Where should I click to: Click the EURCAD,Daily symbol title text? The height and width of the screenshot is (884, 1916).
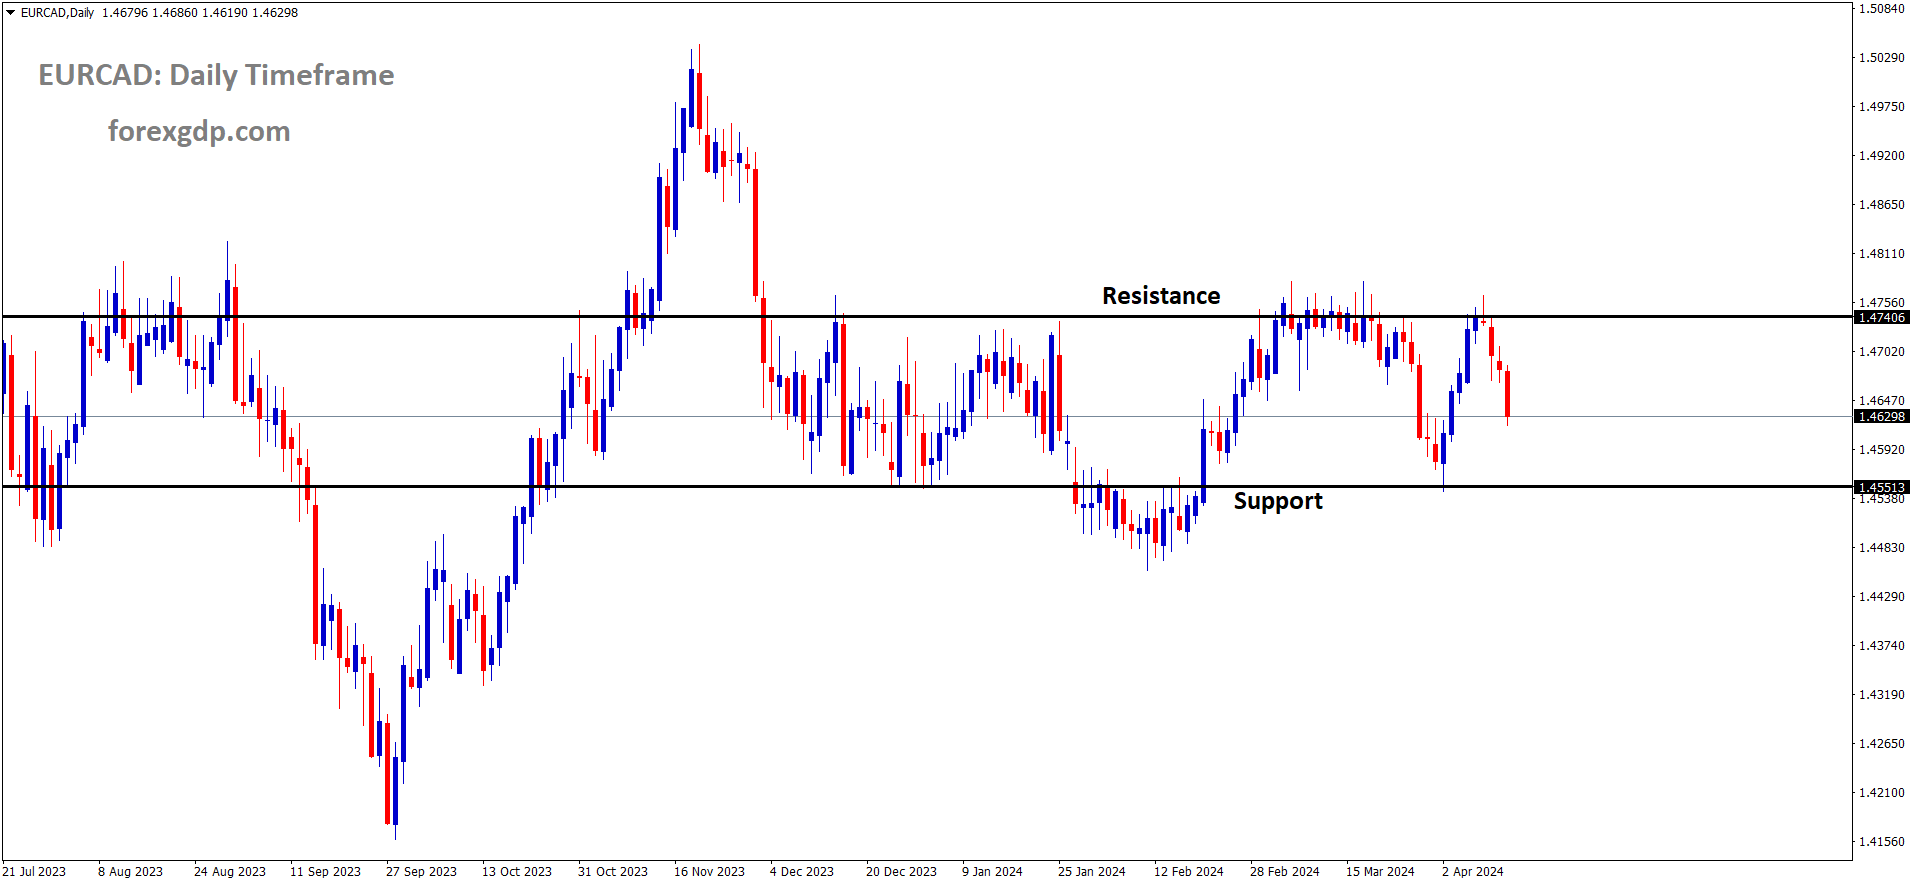tap(57, 13)
